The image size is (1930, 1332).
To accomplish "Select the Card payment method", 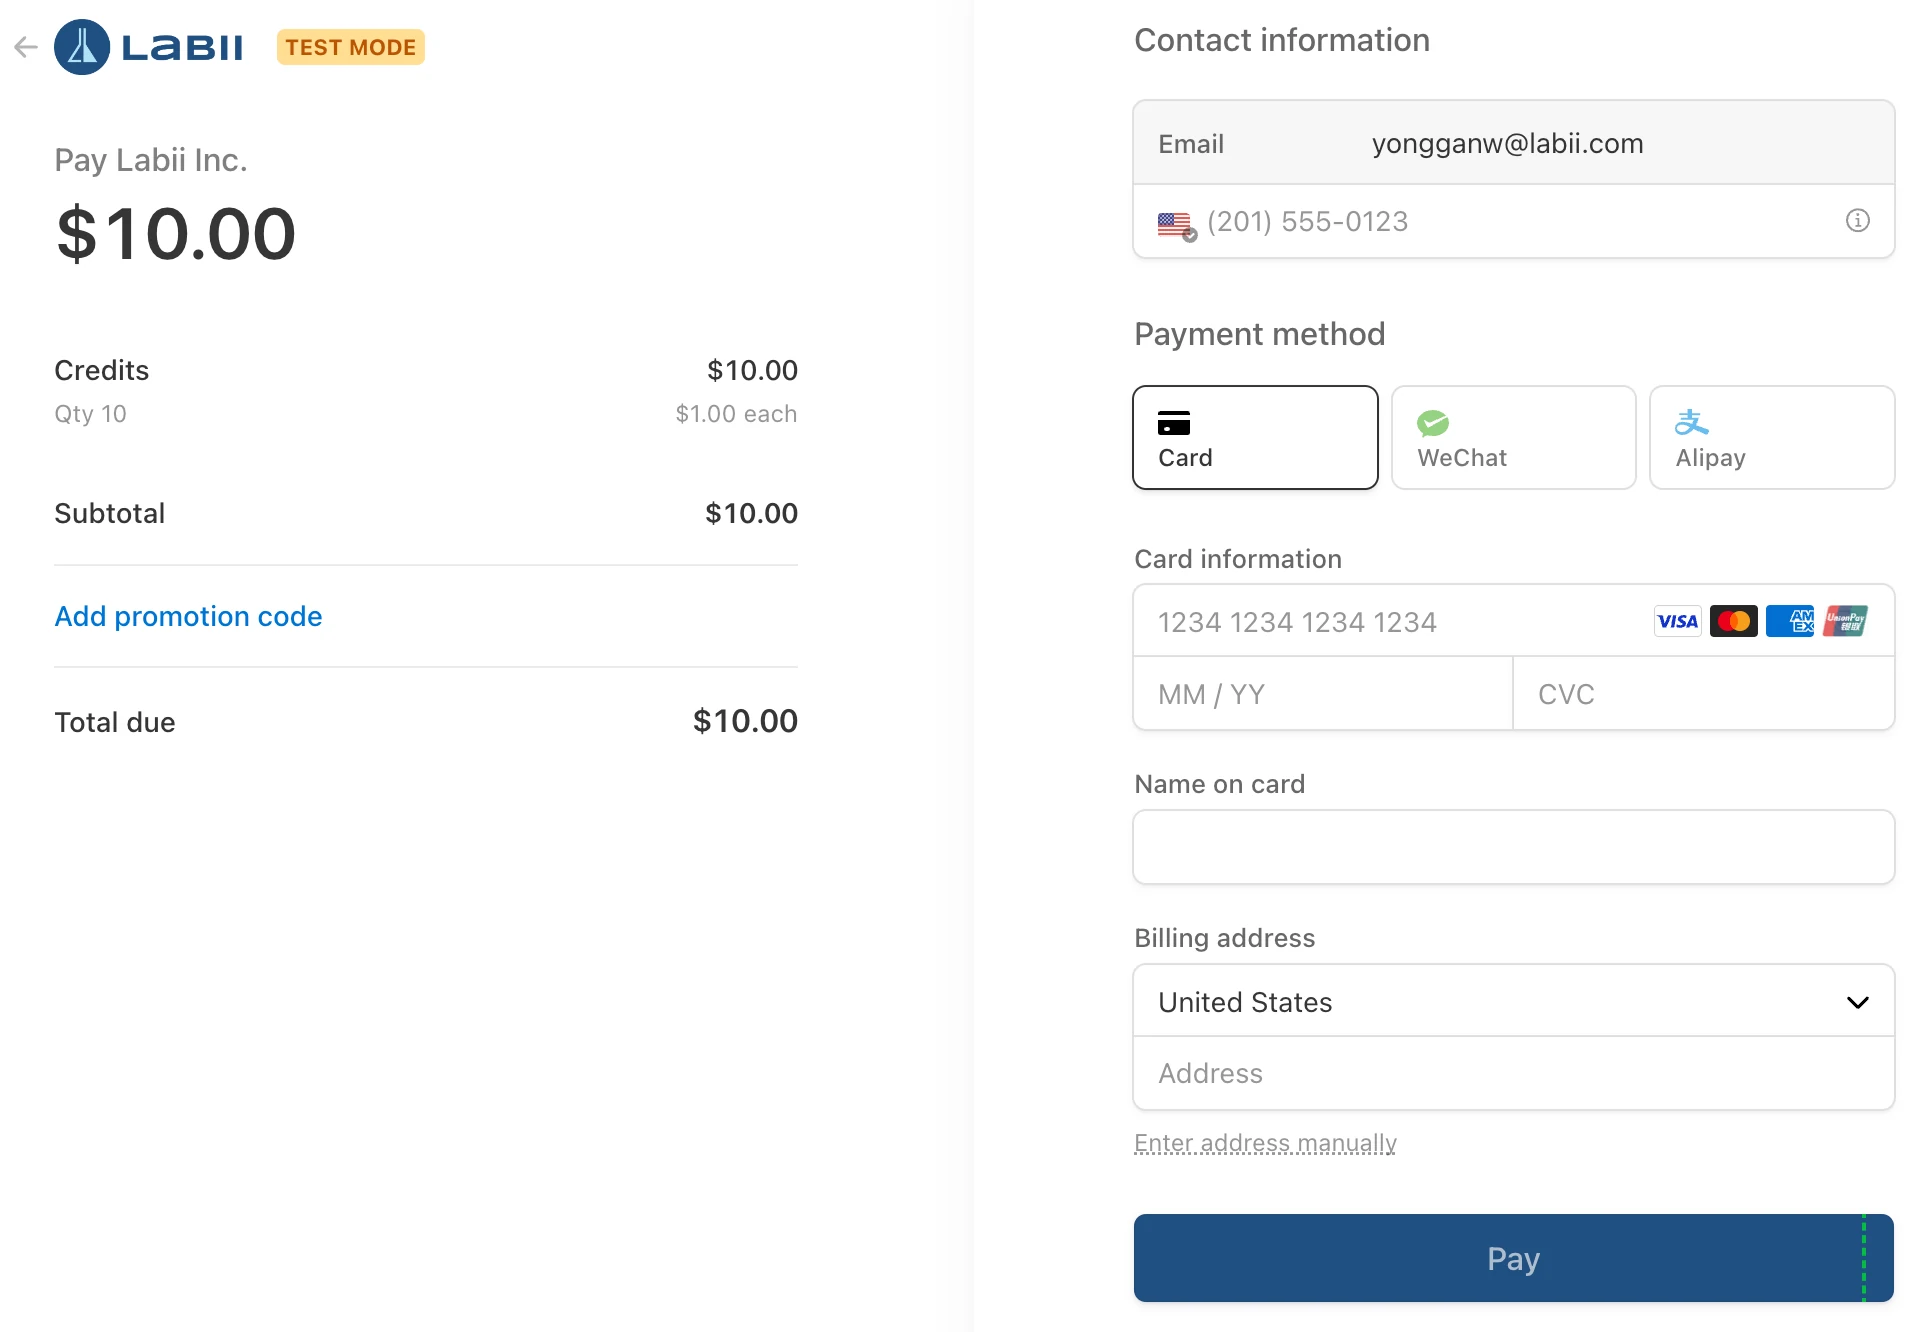I will (x=1255, y=438).
